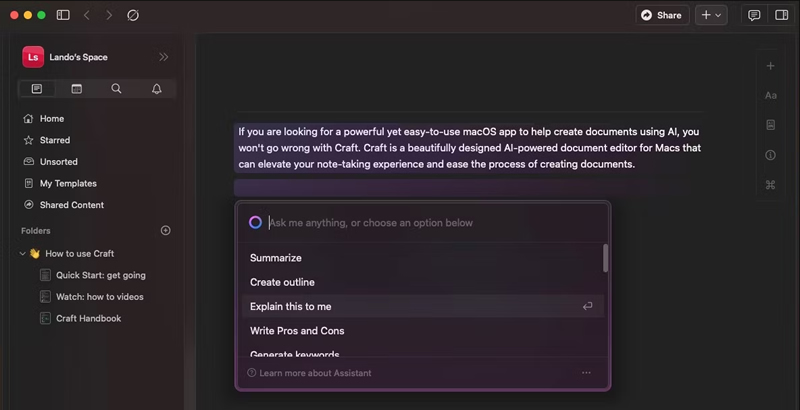Open Learn more about Assistant link
Image resolution: width=800 pixels, height=410 pixels.
pyautogui.click(x=315, y=373)
